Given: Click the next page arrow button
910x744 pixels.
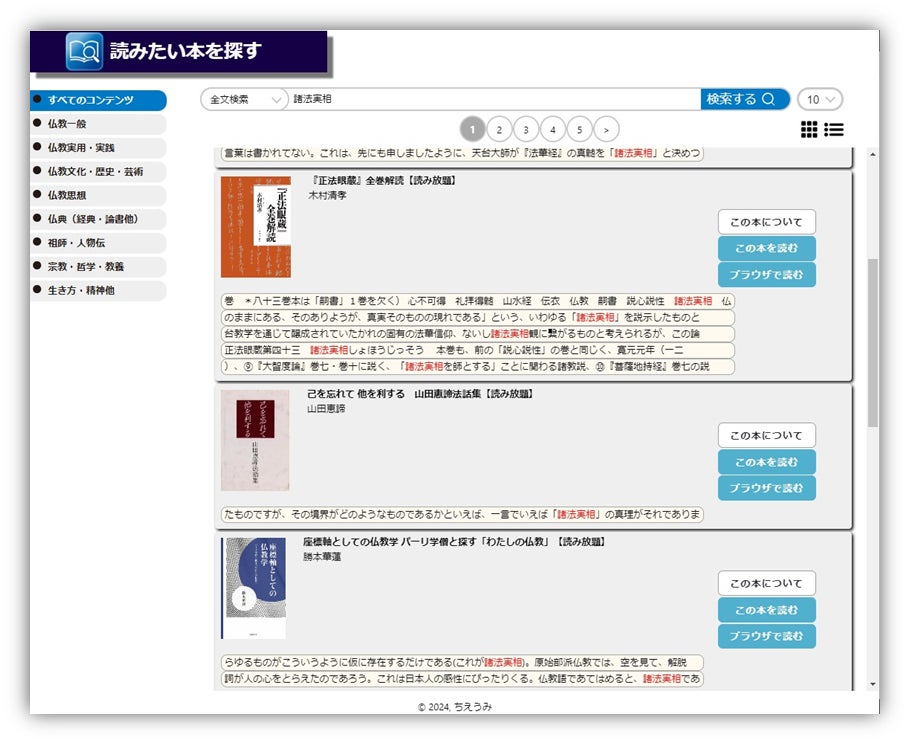Looking at the screenshot, I should (606, 129).
